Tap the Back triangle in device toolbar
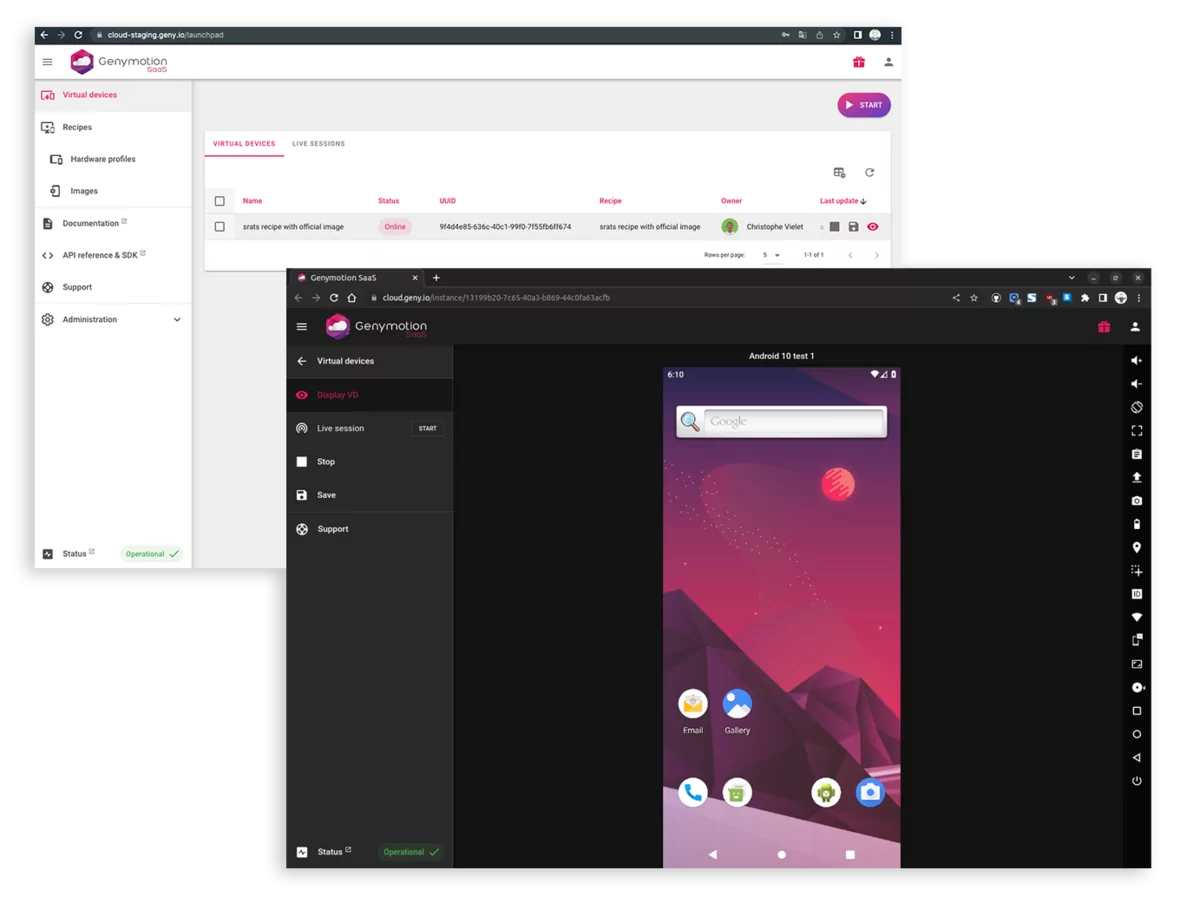The width and height of the screenshot is (1200, 916). pos(1136,758)
